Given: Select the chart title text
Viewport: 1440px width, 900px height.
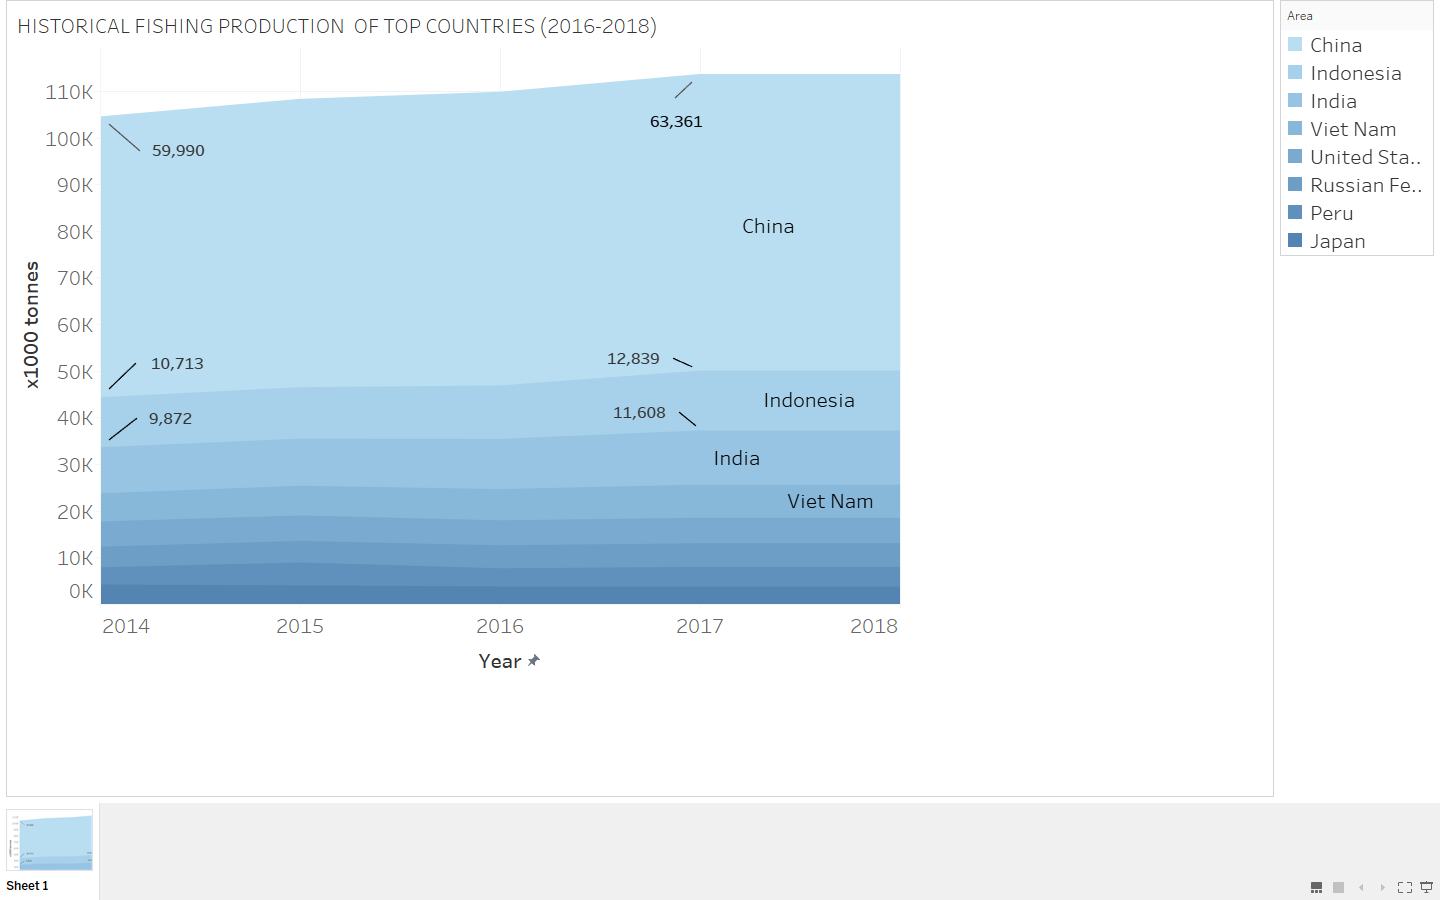Looking at the screenshot, I should (337, 27).
